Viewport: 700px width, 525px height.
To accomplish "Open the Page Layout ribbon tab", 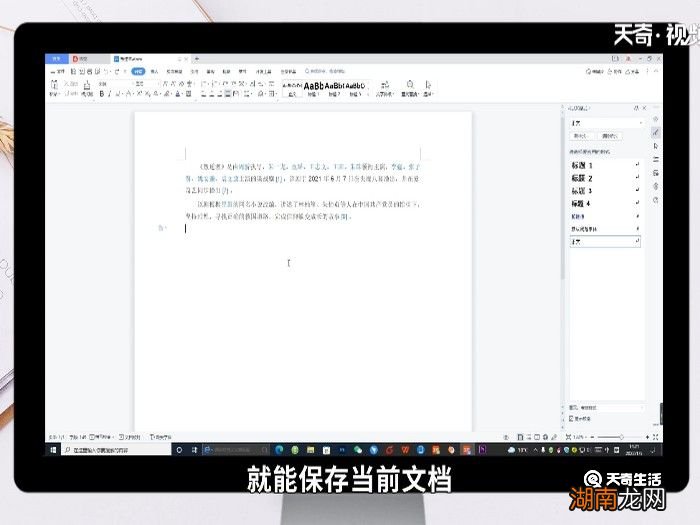I will click(x=174, y=71).
